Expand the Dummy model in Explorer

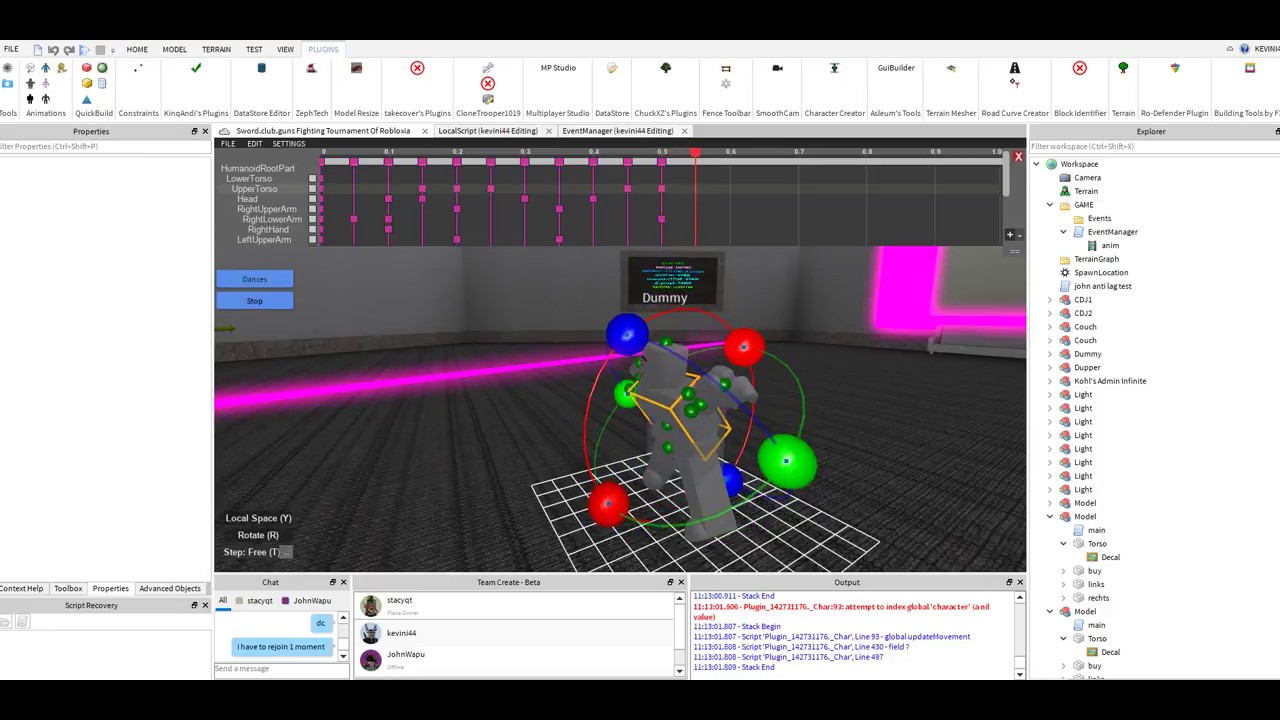coord(1050,354)
